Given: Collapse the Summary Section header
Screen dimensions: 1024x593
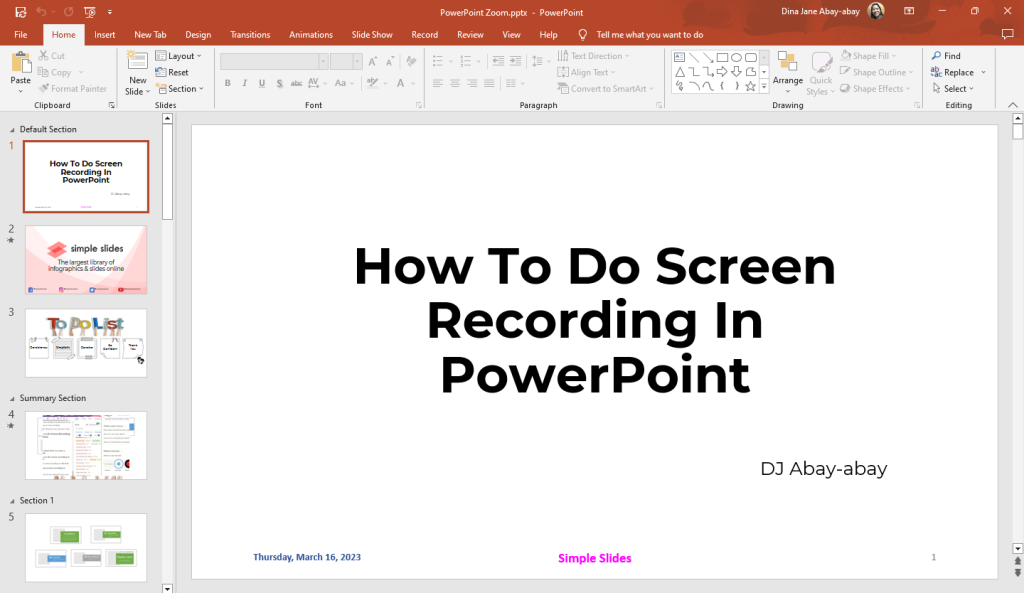Looking at the screenshot, I should pyautogui.click(x=12, y=398).
